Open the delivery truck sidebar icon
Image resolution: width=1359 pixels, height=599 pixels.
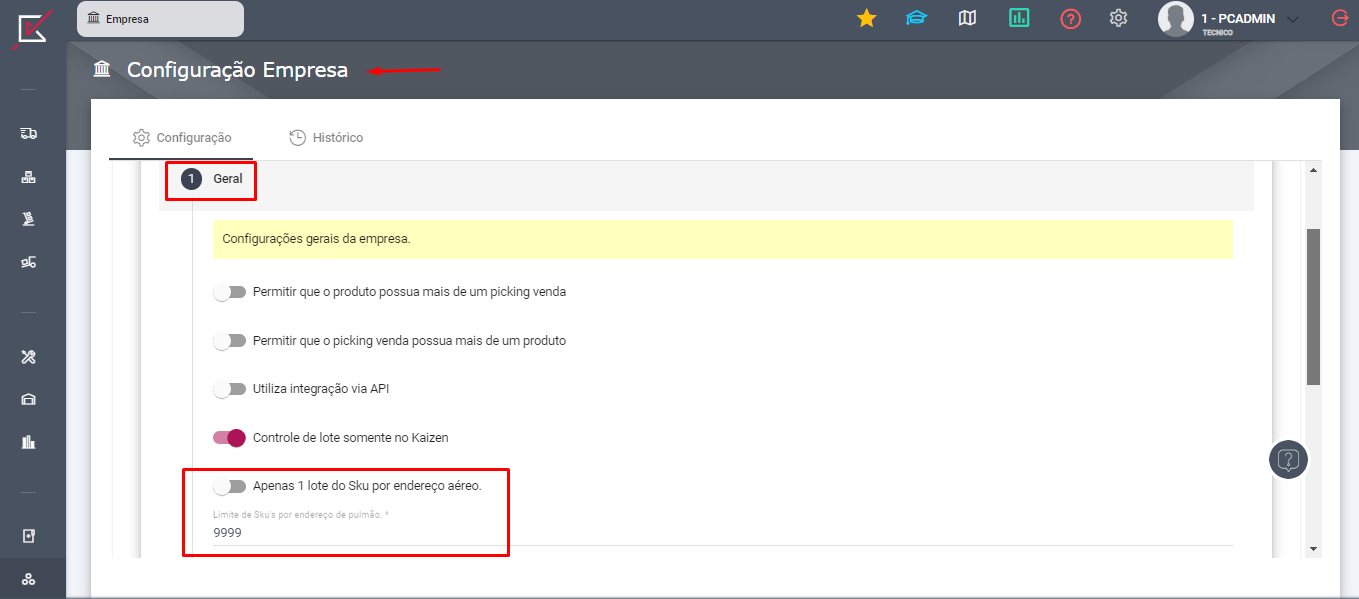29,133
